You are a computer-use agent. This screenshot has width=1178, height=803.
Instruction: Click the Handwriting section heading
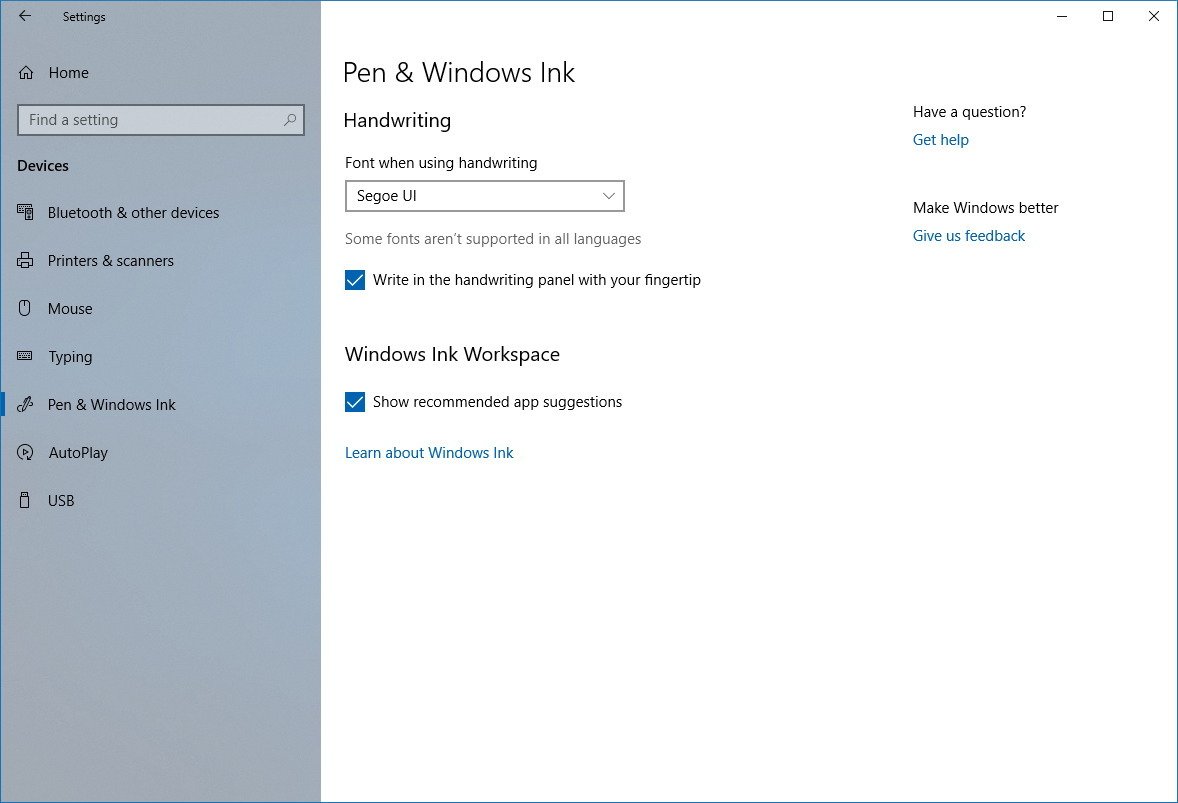tap(397, 121)
